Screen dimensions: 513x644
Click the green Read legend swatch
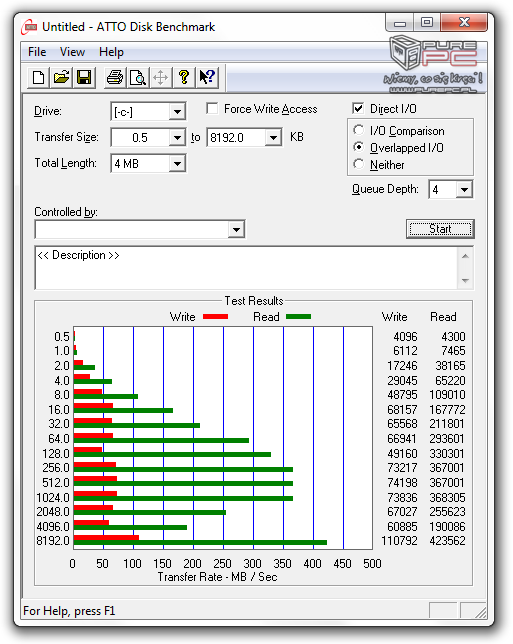pos(299,316)
